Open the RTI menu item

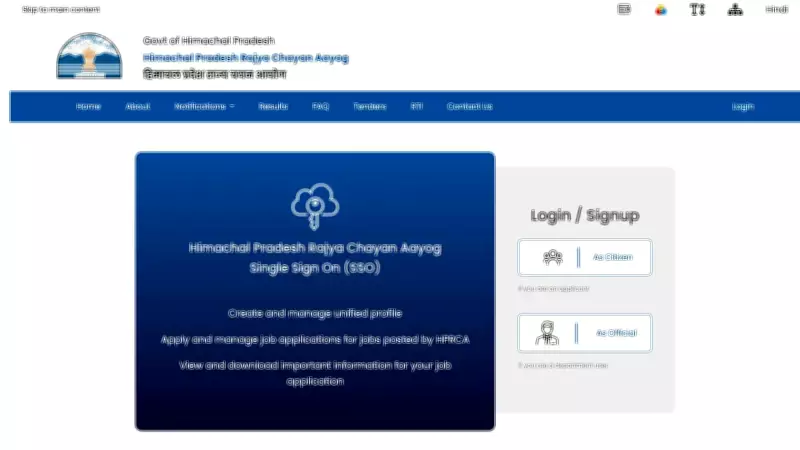(417, 106)
